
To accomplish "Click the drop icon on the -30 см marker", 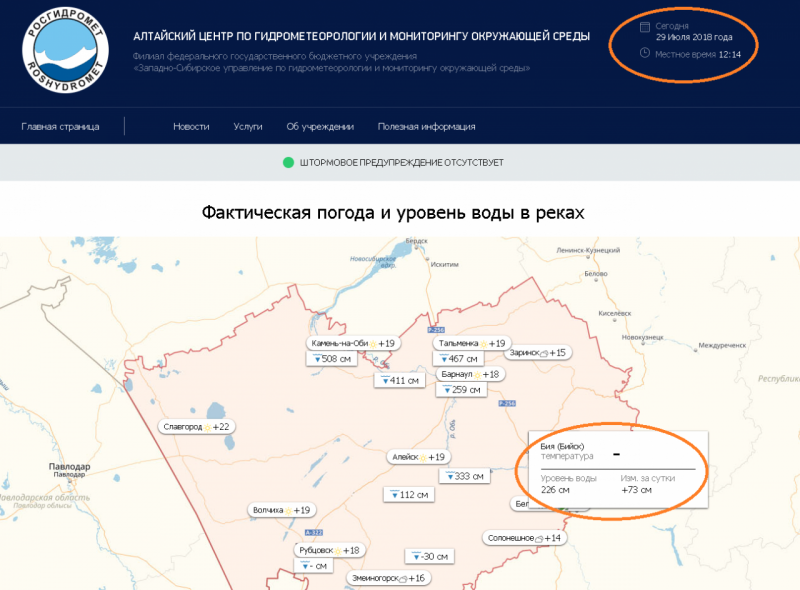I will (414, 556).
